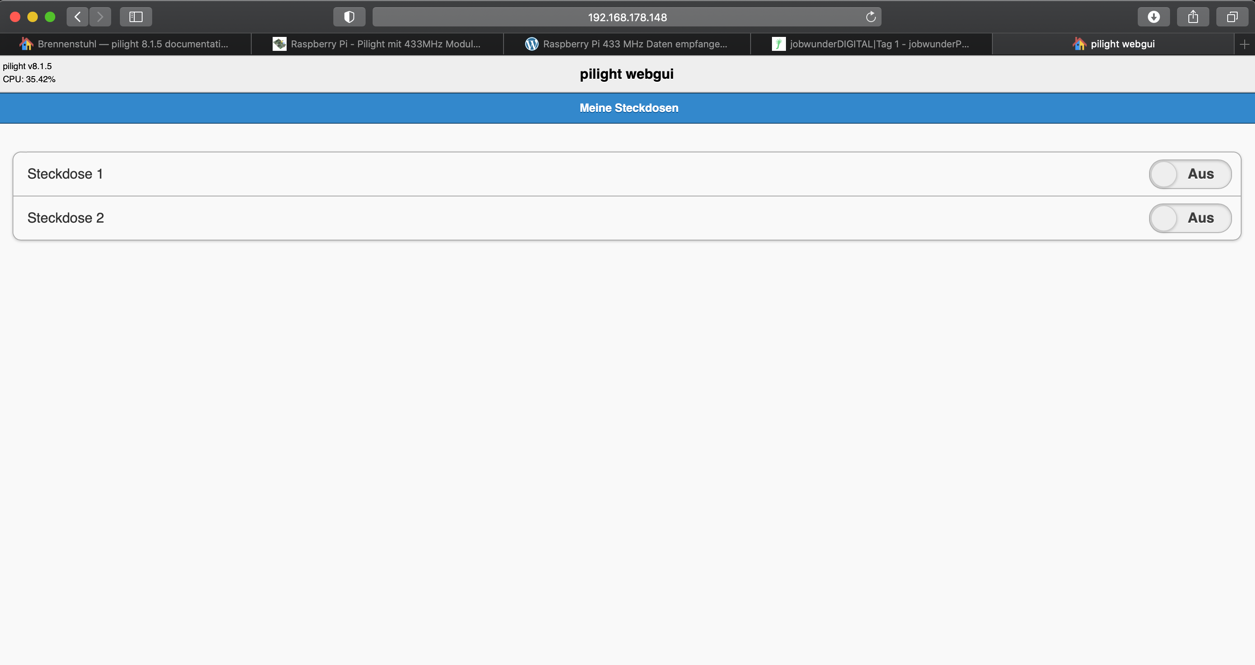
Task: Click the Safari back arrow
Action: pyautogui.click(x=78, y=17)
